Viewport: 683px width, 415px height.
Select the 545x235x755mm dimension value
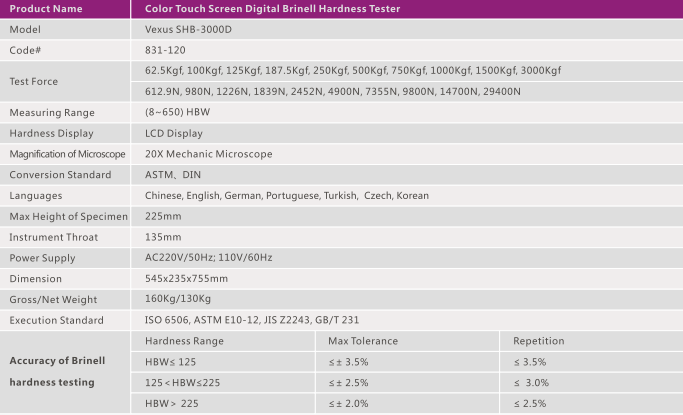click(187, 278)
